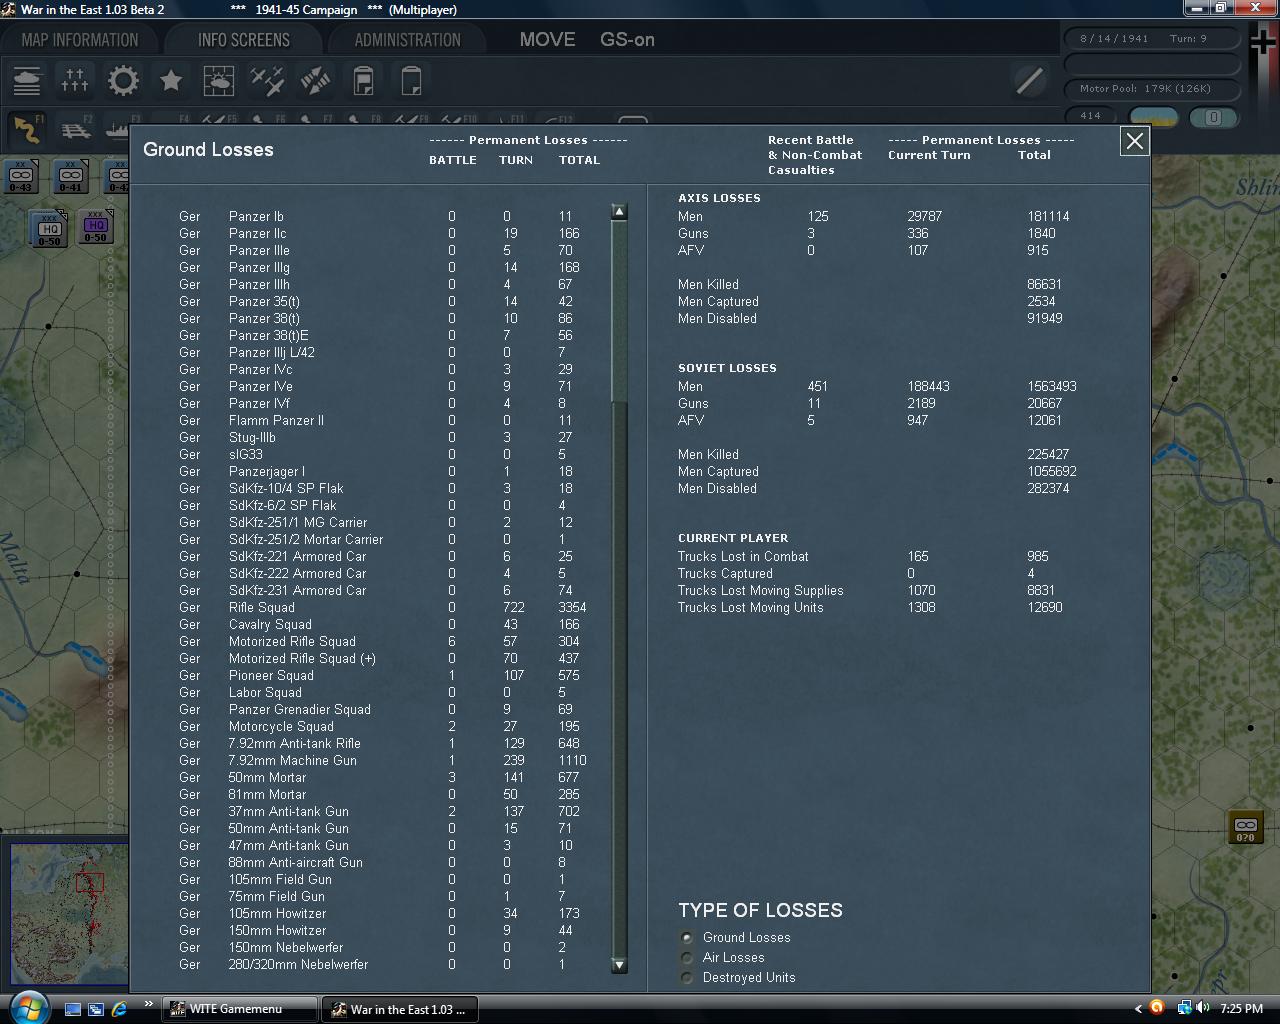Open the blank clipboard report icon
Image resolution: width=1280 pixels, height=1024 pixels.
click(411, 80)
